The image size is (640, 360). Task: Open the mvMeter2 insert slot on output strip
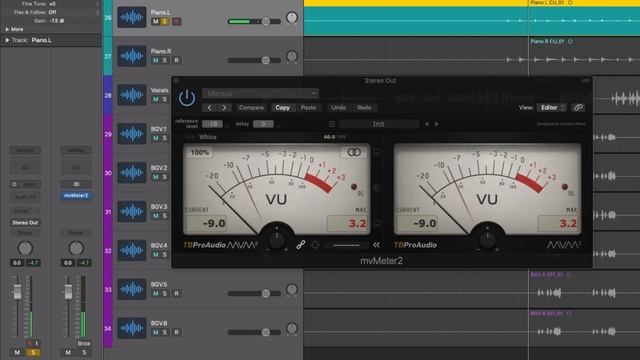coord(76,196)
